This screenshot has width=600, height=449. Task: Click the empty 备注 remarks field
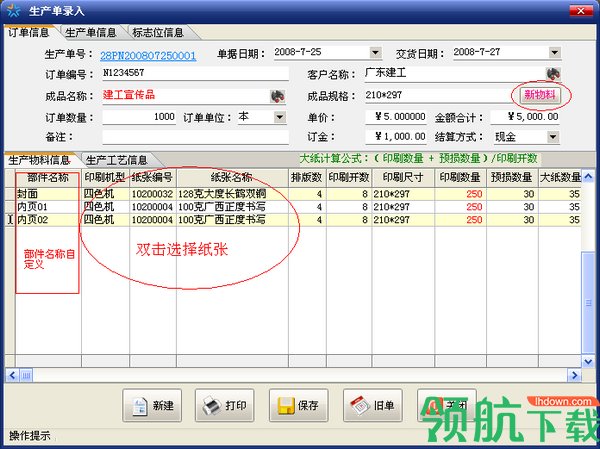196,137
